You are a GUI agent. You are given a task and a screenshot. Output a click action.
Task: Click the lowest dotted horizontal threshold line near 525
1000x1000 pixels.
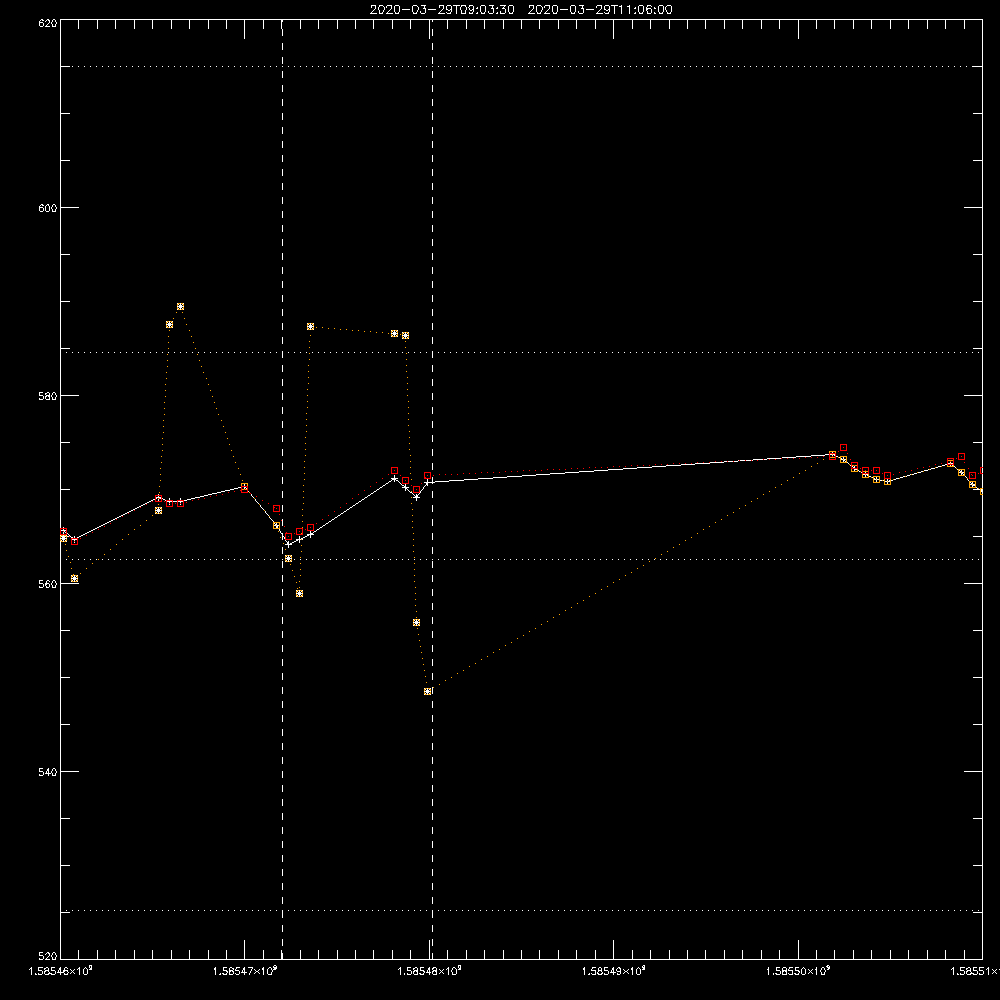[x=522, y=911]
